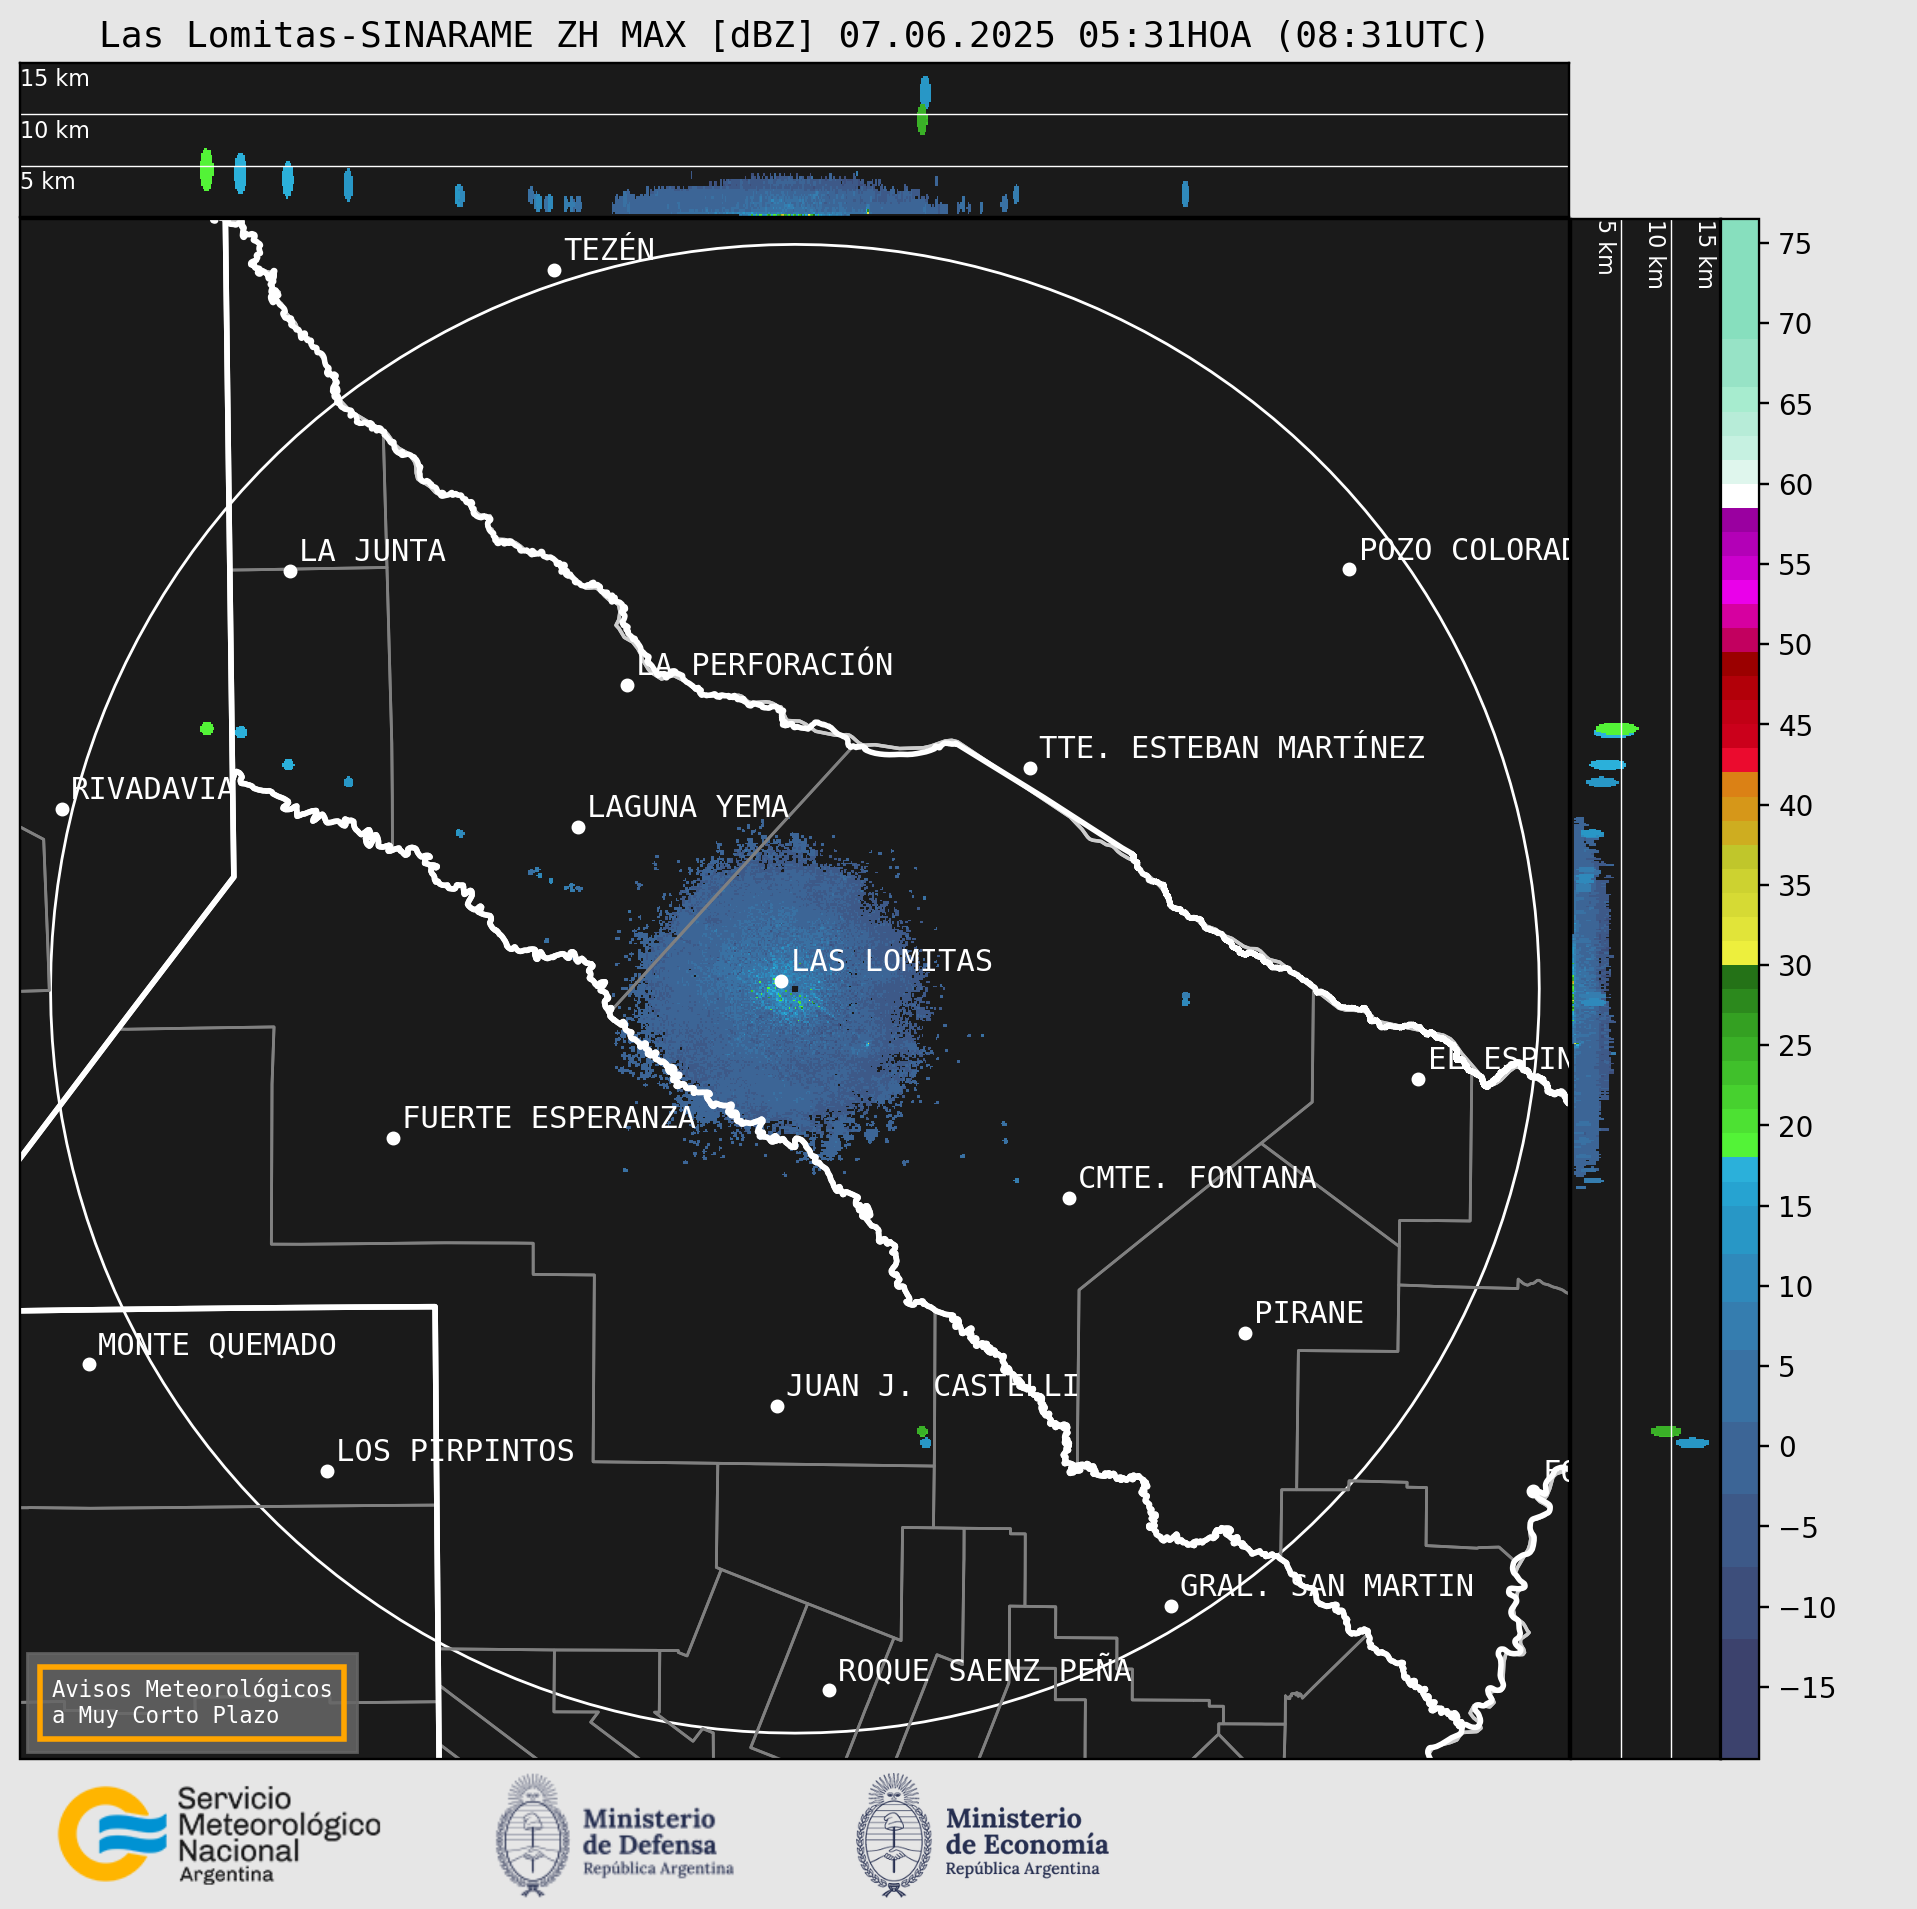Click the Juan J. Castelli marker dot
This screenshot has width=1917, height=1909.
(x=777, y=1406)
